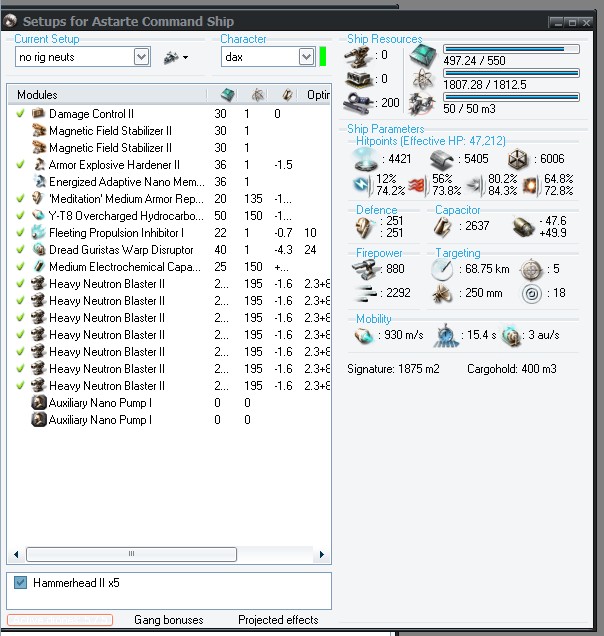Click the capacitor column header icon
This screenshot has height=636, width=604.
(x=287, y=95)
